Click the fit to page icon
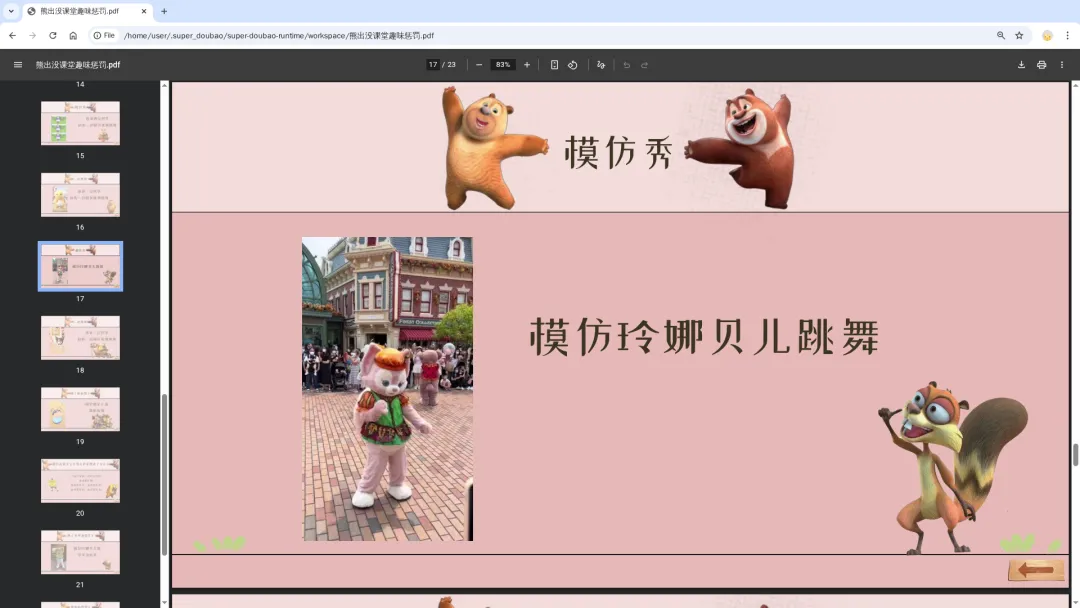 (x=554, y=65)
